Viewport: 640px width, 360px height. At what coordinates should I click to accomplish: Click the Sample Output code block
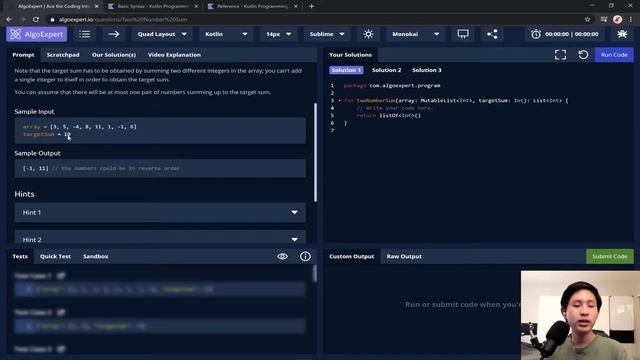click(x=160, y=168)
